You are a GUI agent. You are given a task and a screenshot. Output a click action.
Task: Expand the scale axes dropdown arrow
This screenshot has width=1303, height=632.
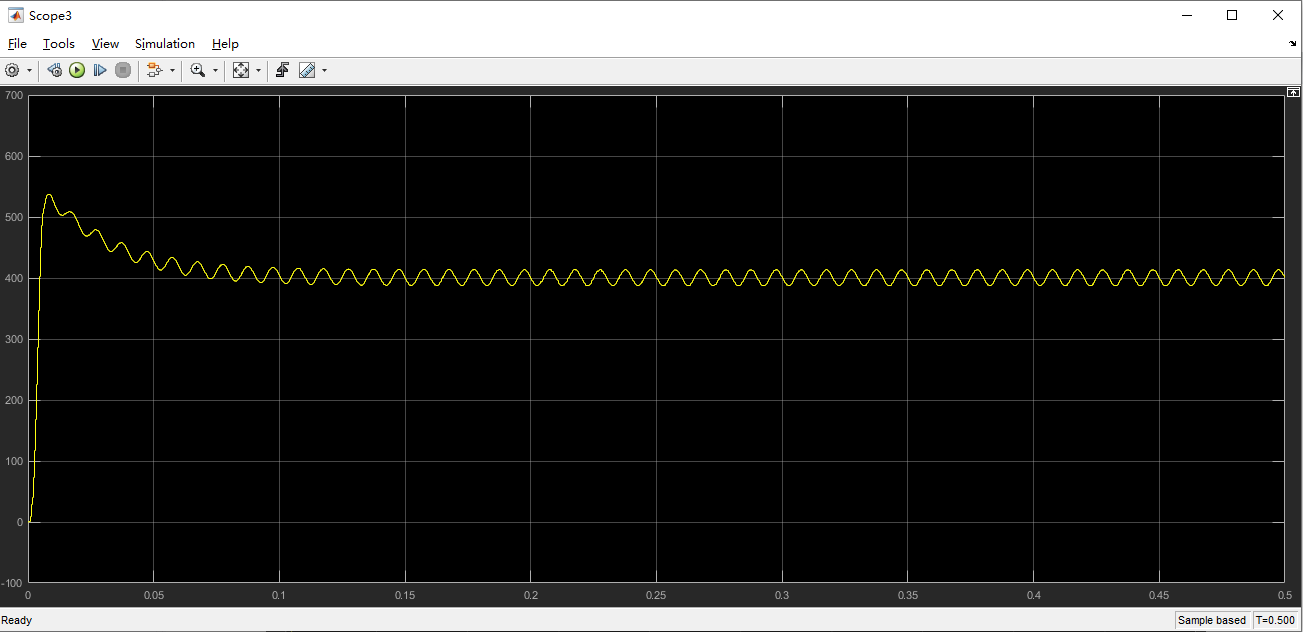258,70
